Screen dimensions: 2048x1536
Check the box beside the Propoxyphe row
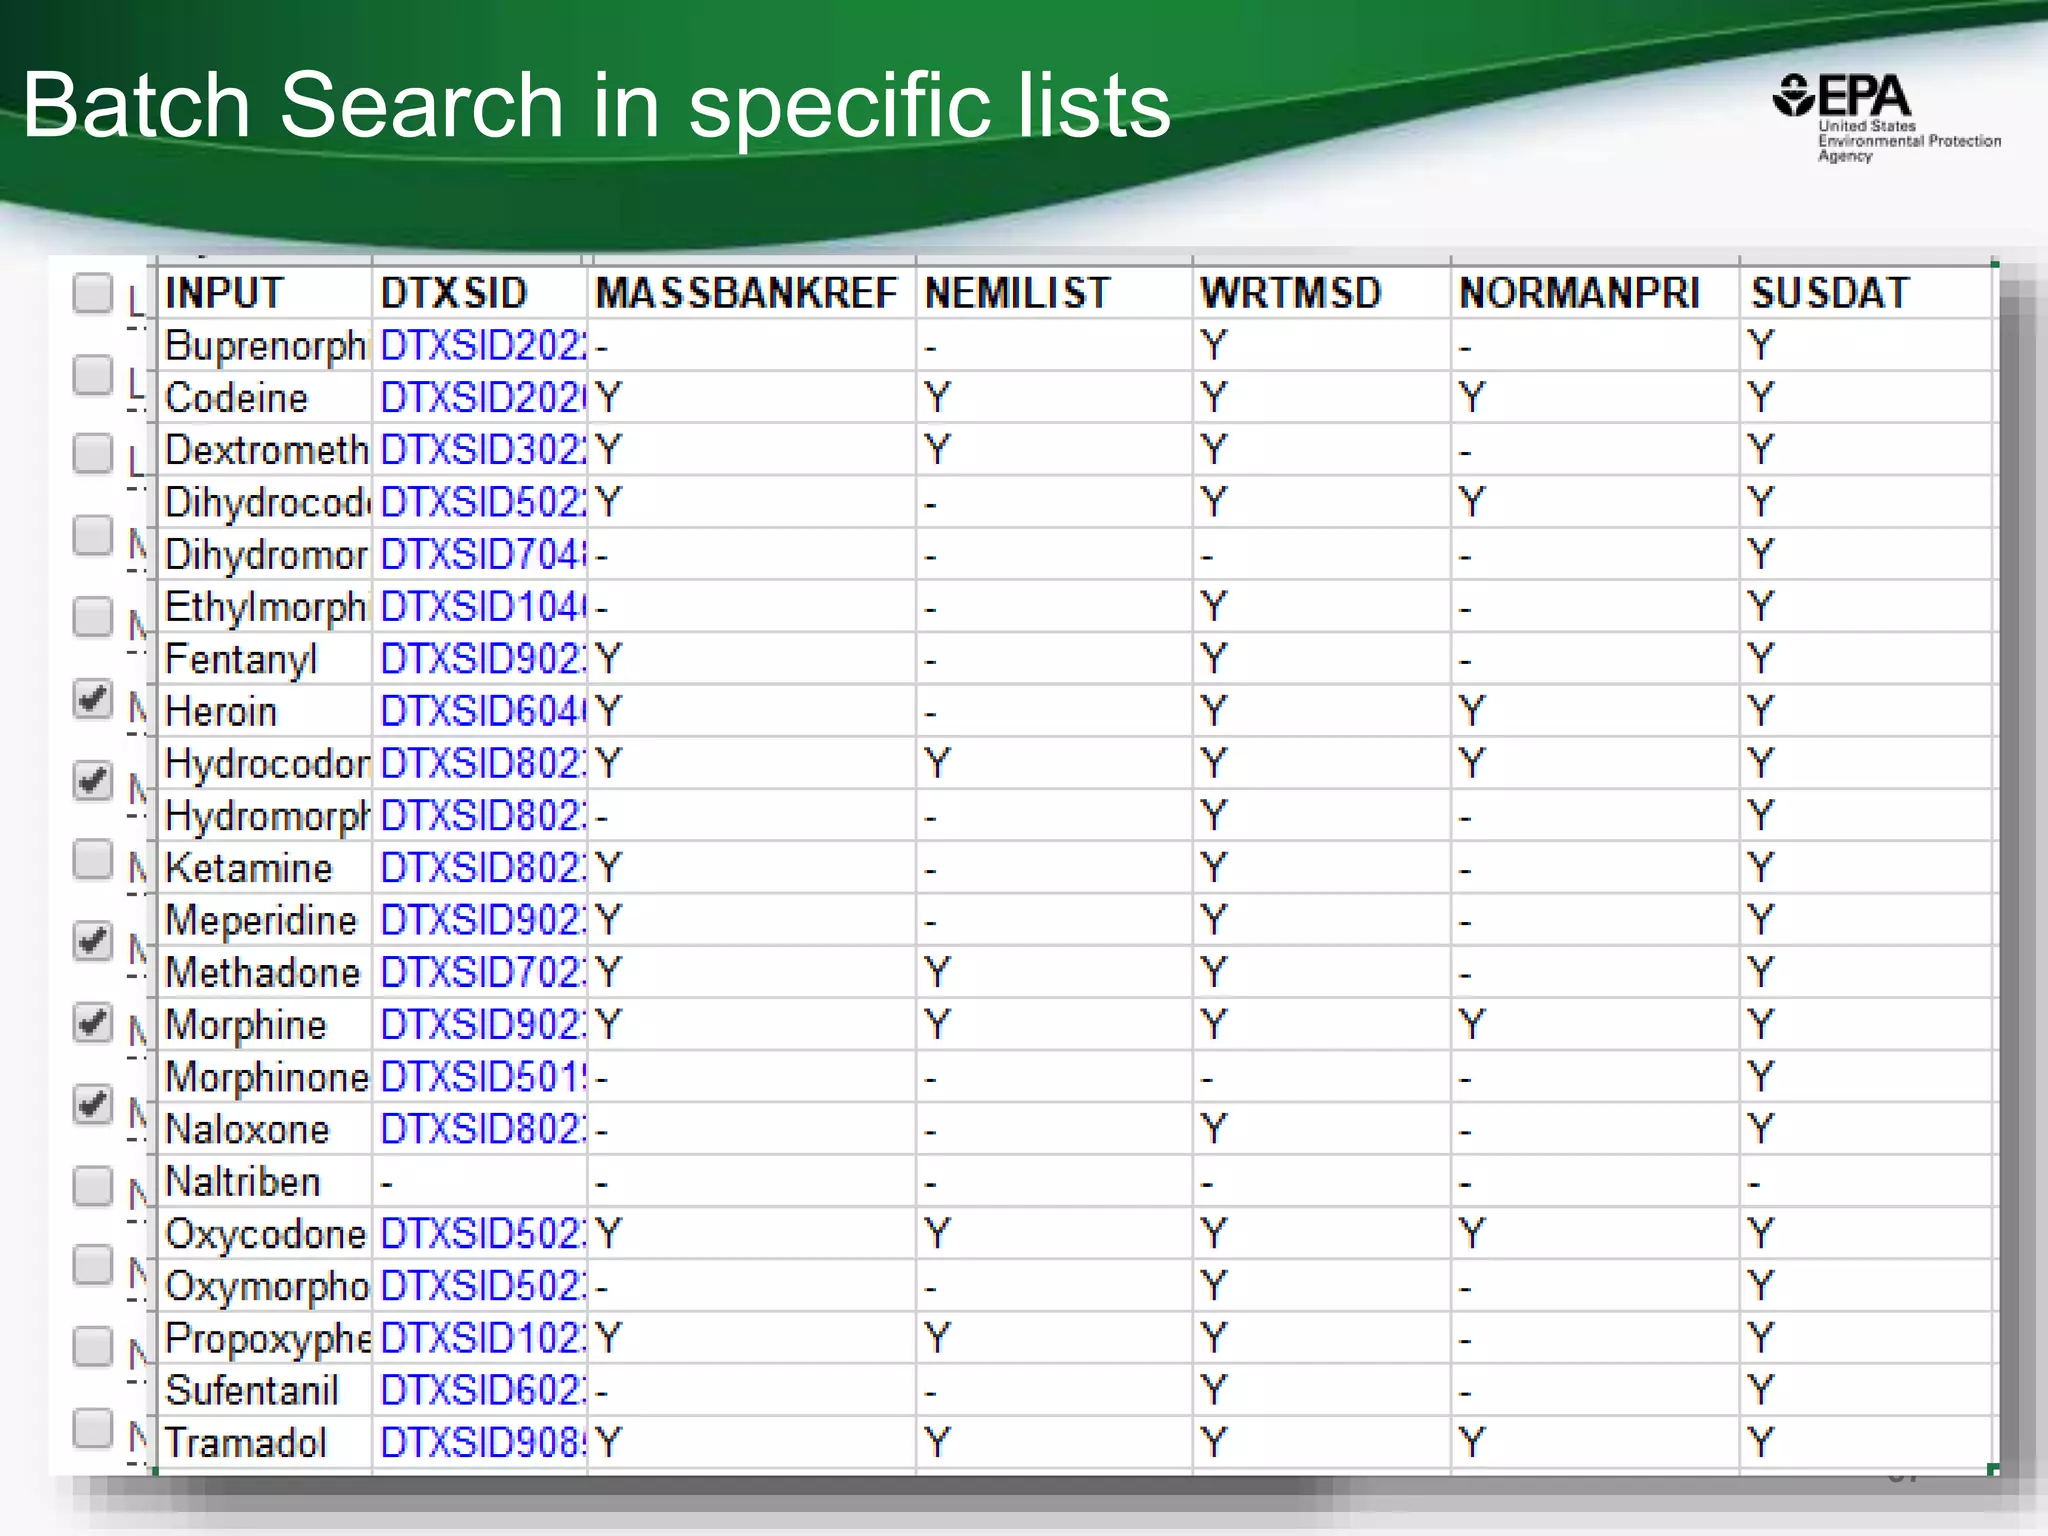[x=93, y=1346]
